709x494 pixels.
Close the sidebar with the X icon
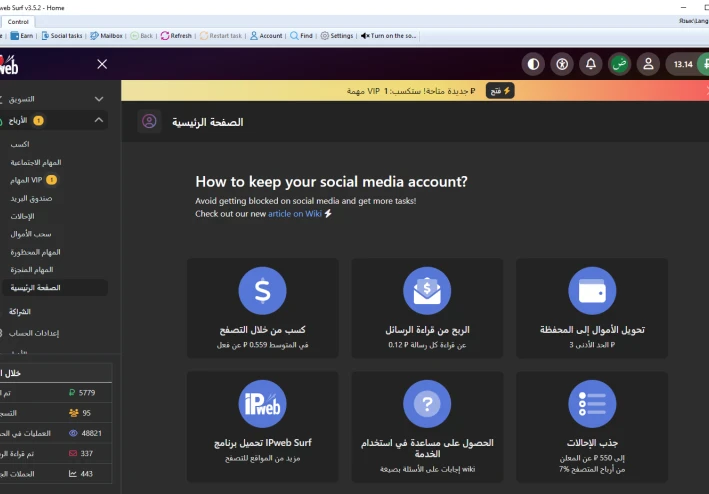coord(102,64)
